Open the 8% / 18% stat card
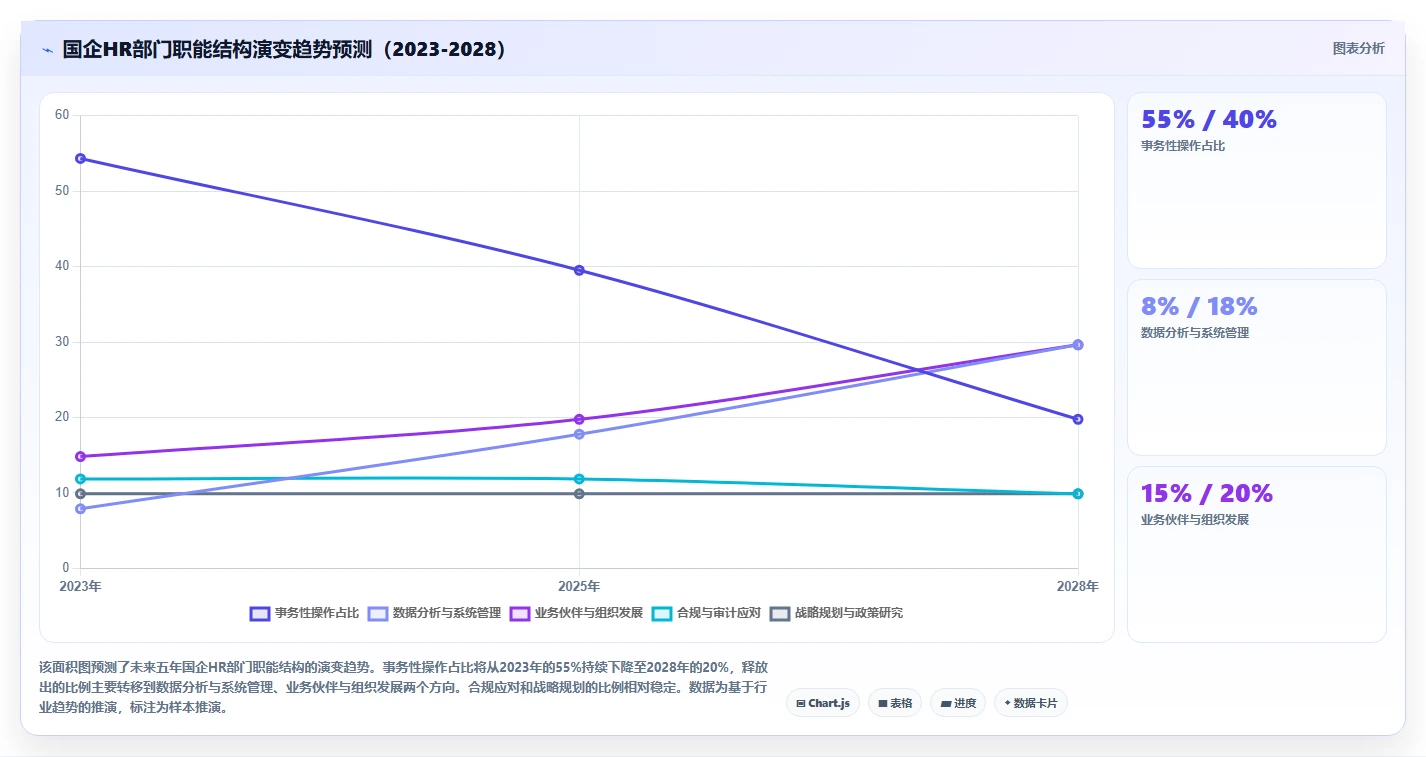Viewport: 1426px width, 757px height. click(1257, 368)
